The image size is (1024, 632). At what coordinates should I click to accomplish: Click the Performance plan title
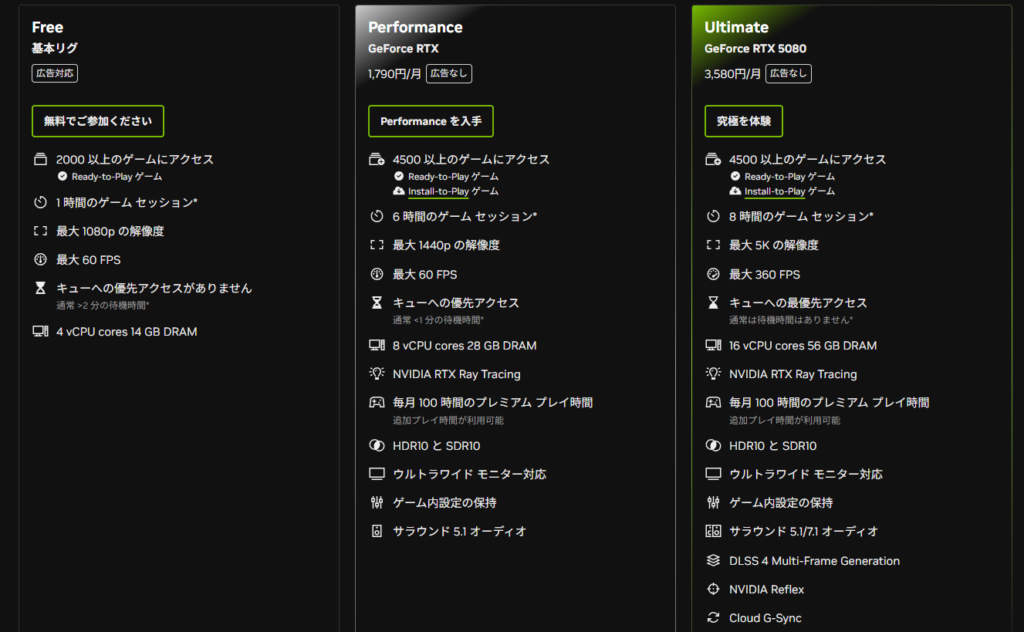(x=415, y=27)
